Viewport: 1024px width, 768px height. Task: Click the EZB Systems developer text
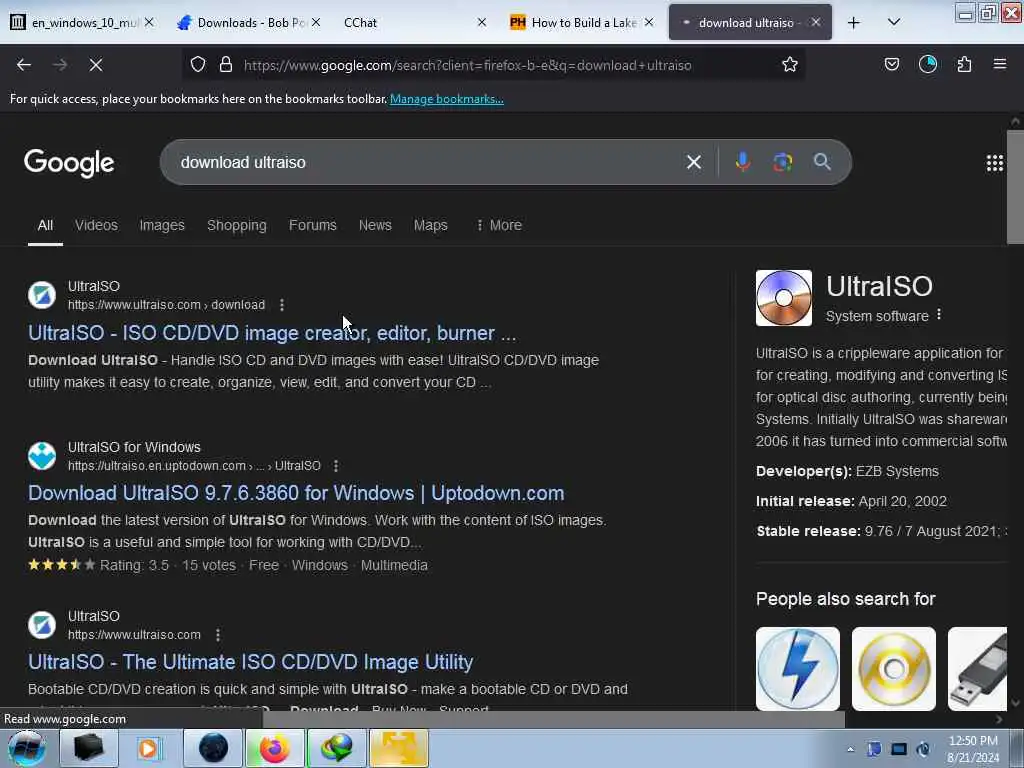pyautogui.click(x=897, y=472)
